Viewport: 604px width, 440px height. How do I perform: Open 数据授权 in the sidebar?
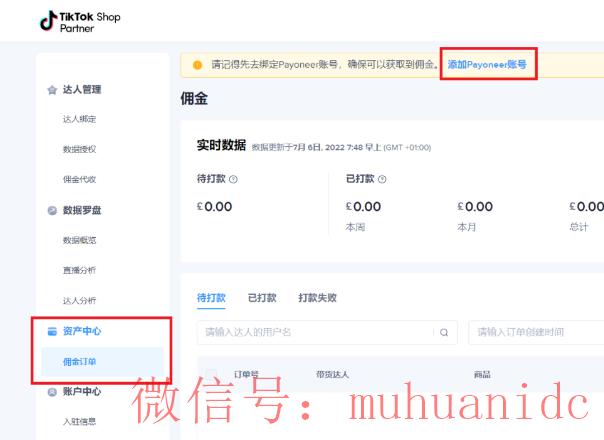80,150
